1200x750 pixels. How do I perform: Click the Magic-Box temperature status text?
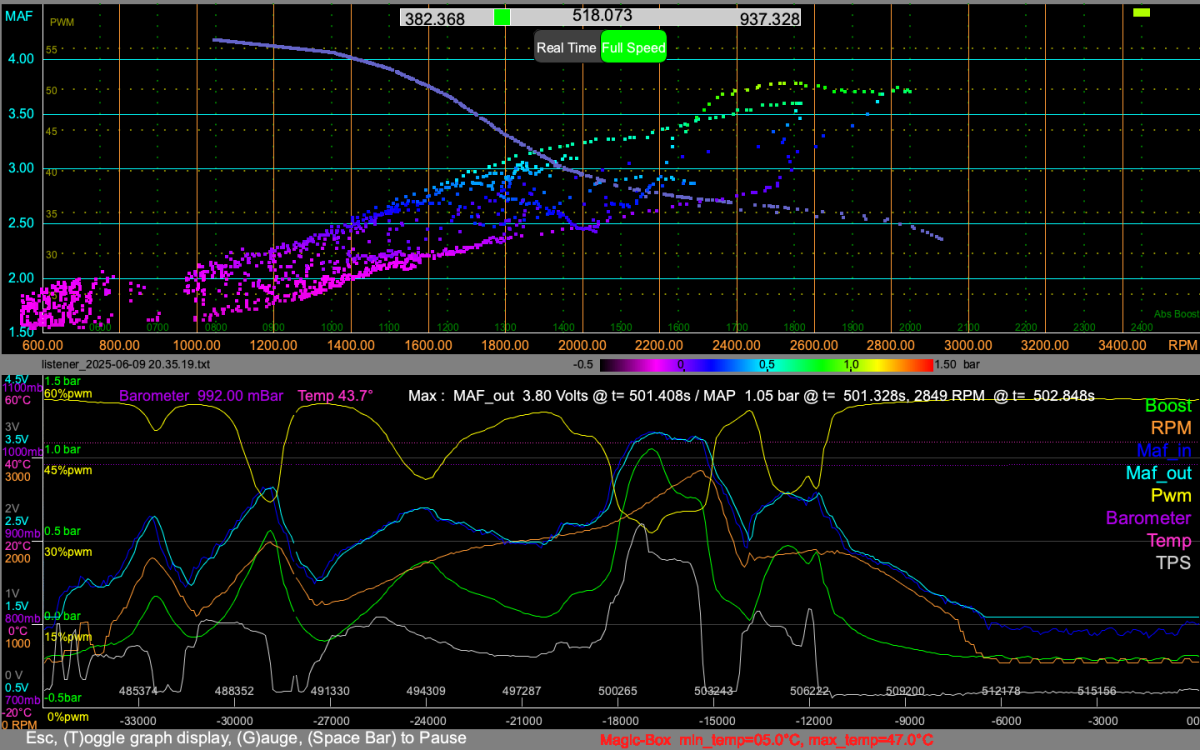click(766, 740)
